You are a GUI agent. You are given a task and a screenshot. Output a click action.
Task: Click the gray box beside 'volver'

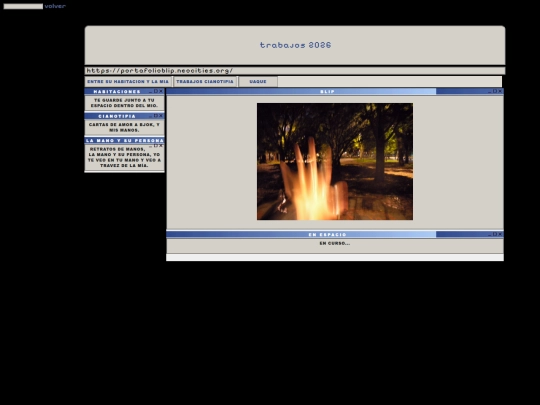pos(23,6)
